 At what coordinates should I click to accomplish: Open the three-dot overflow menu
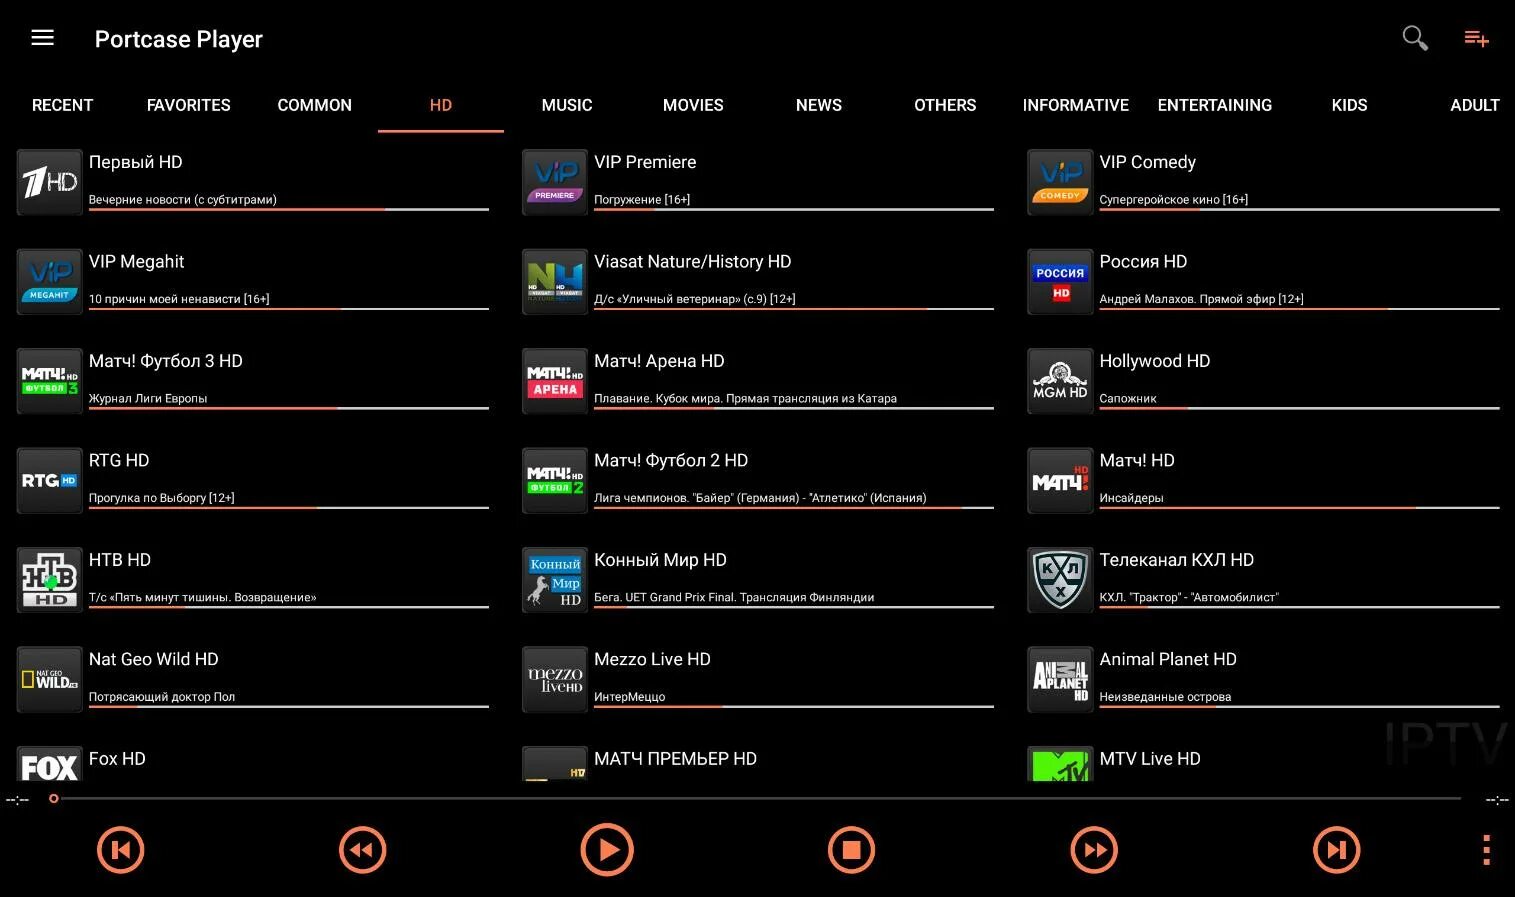point(1487,850)
